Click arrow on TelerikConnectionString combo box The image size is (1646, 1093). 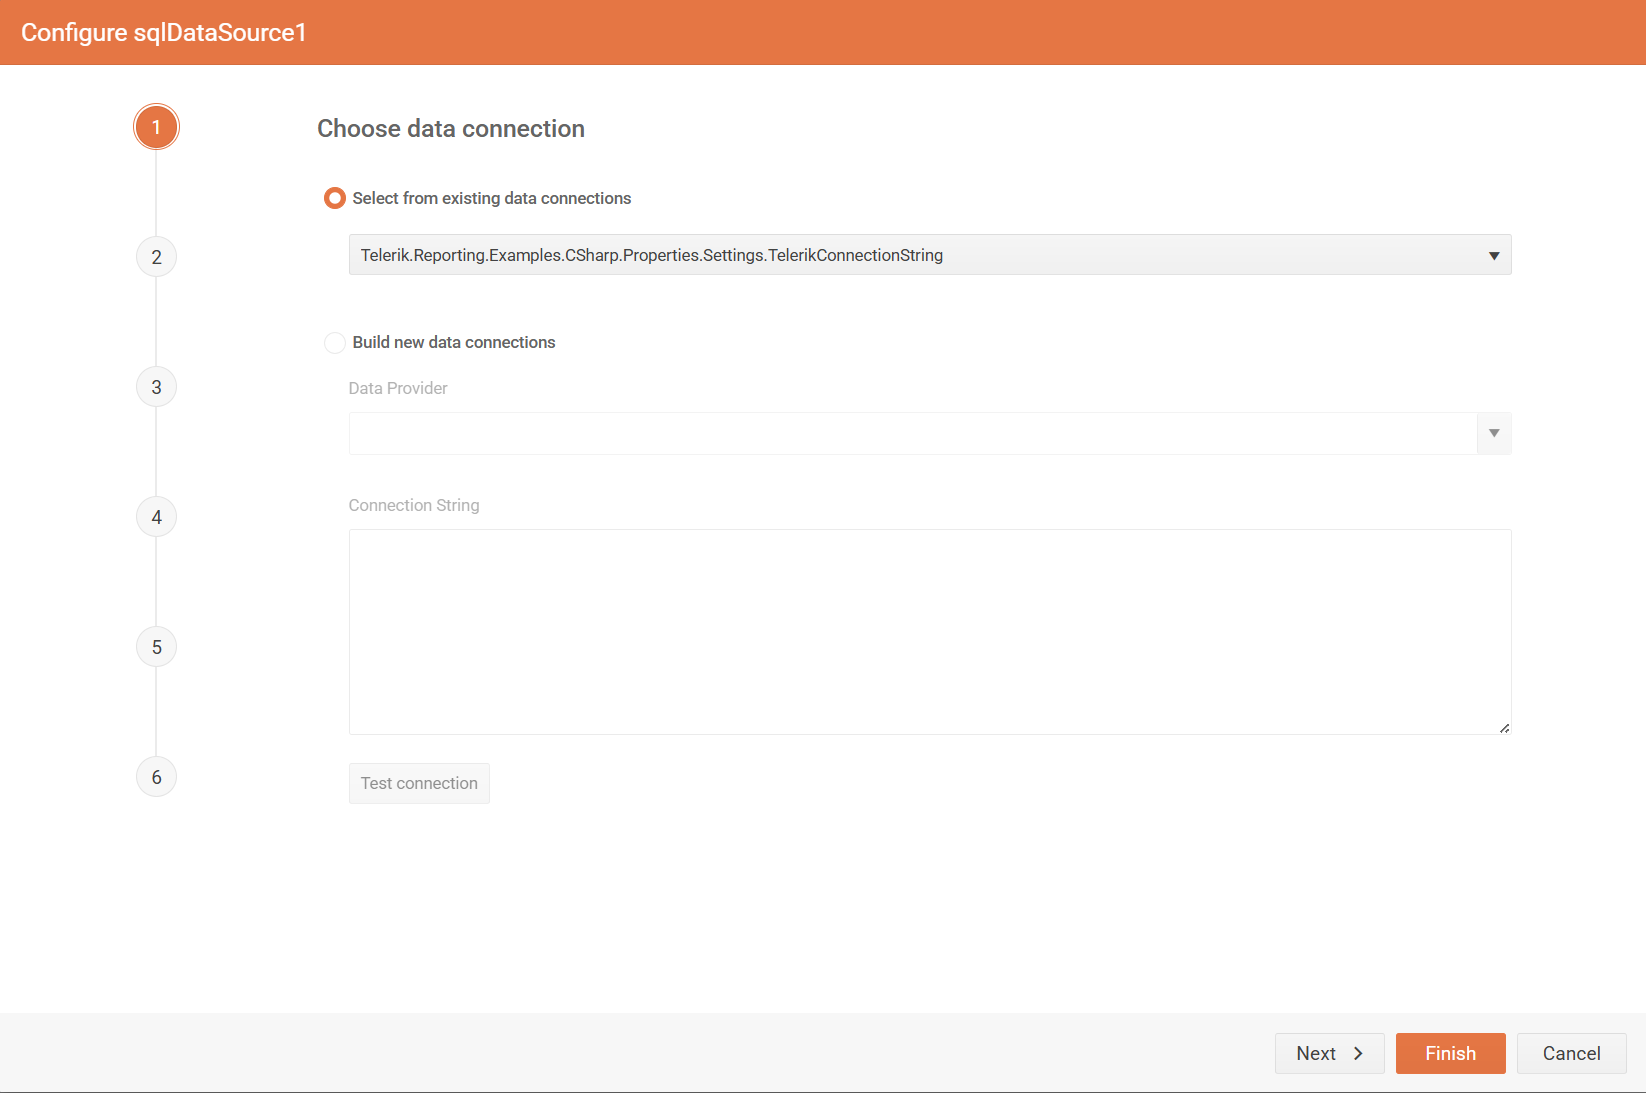tap(1493, 255)
